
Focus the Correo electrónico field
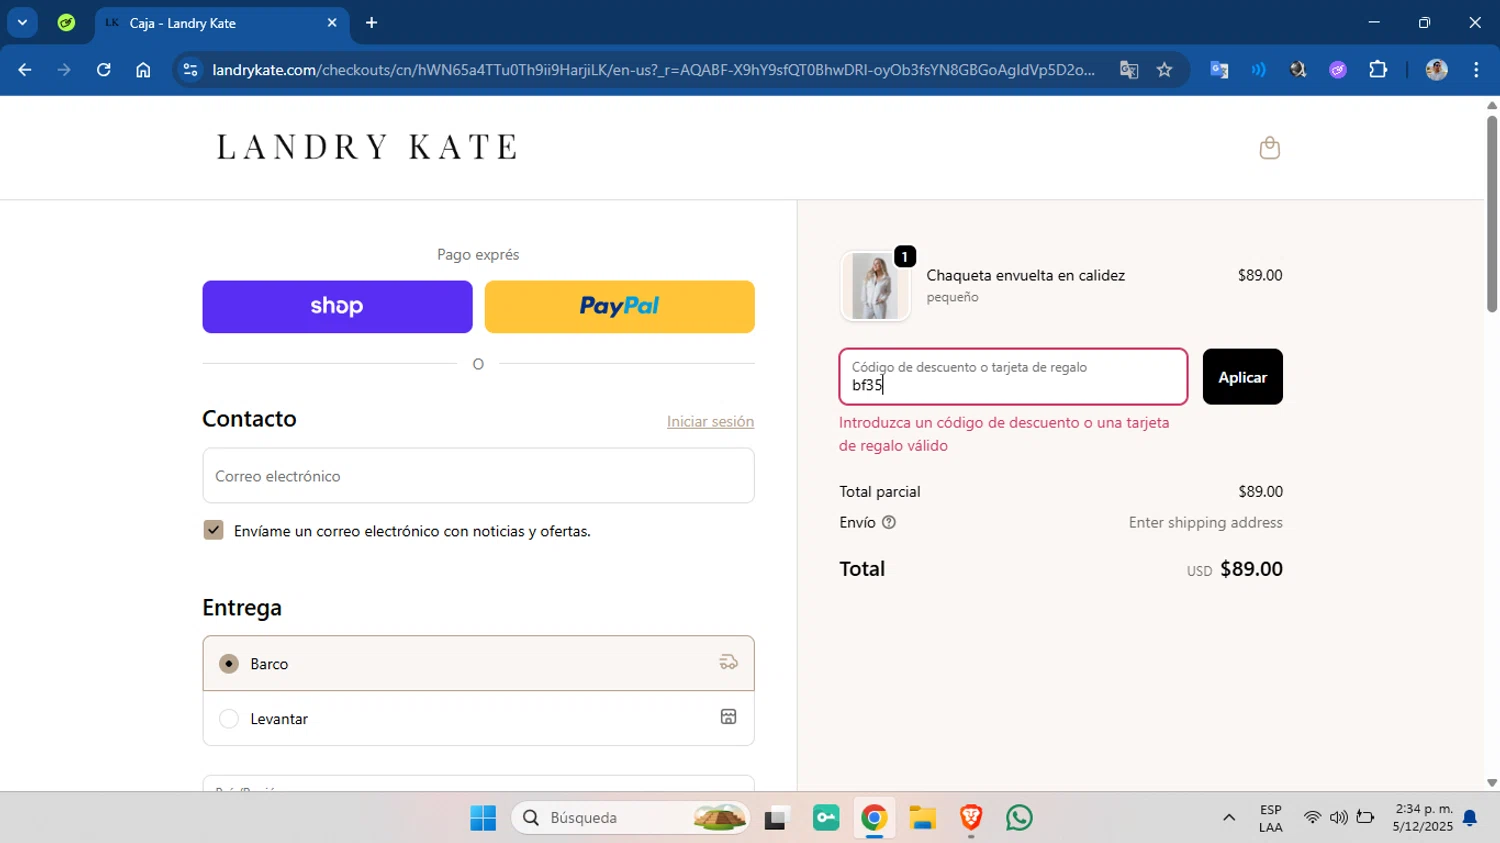pos(478,476)
